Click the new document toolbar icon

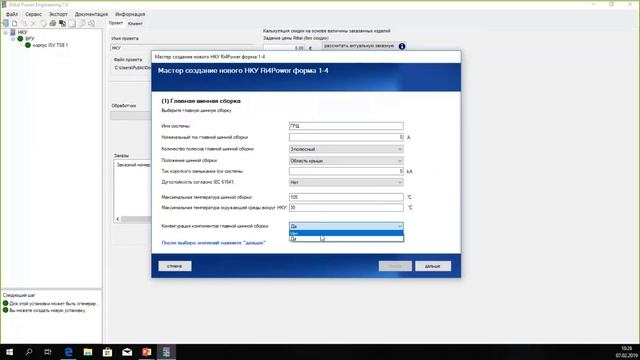click(x=15, y=24)
